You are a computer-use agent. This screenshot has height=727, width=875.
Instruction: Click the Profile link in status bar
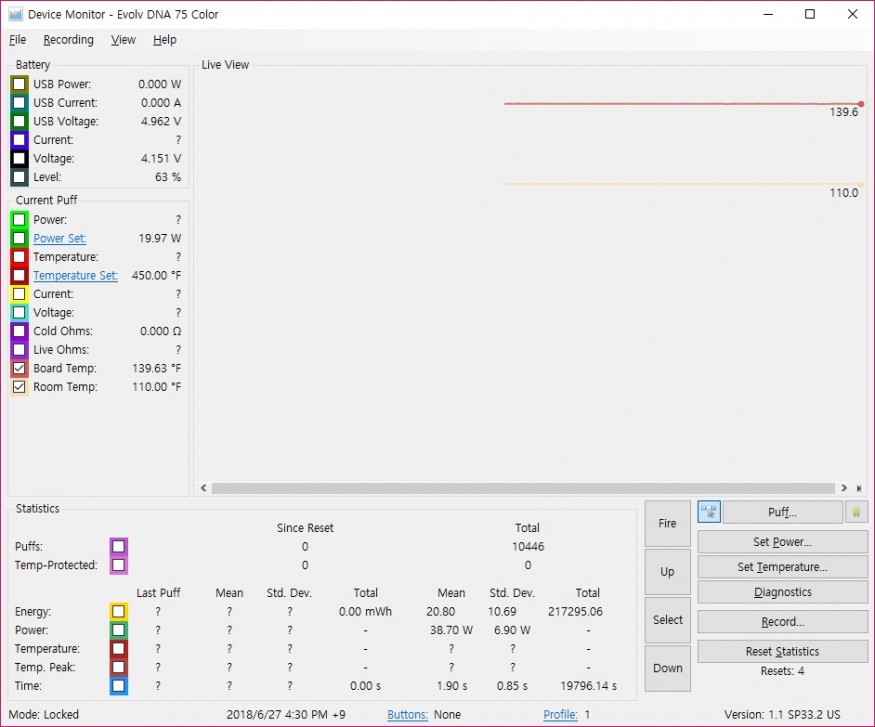(560, 715)
